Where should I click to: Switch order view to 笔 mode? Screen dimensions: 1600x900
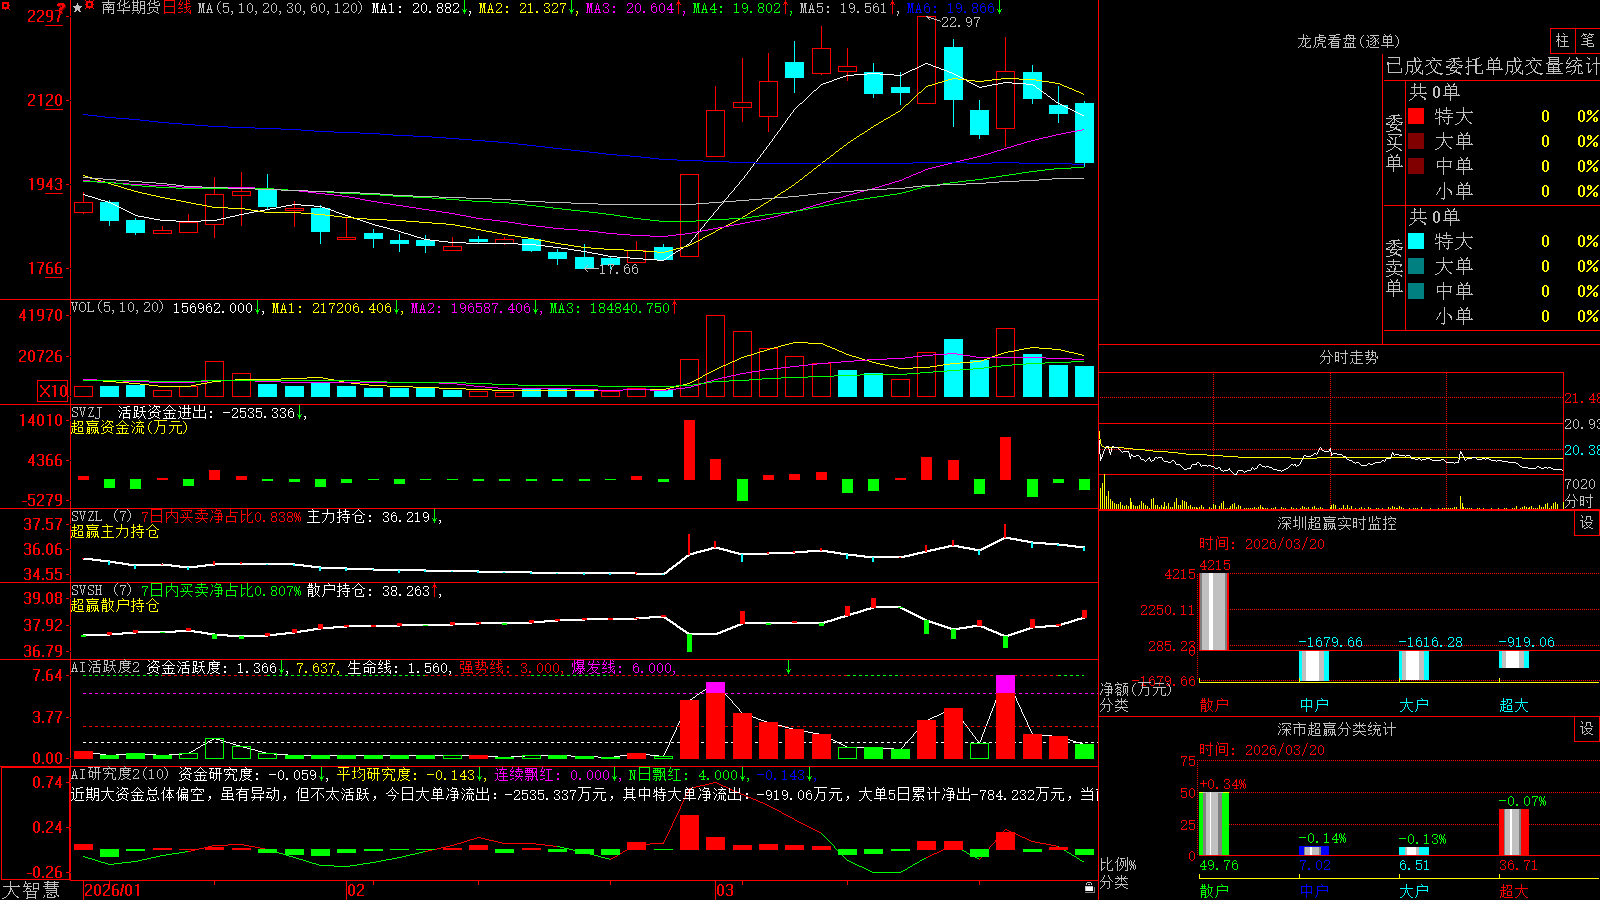point(1587,40)
